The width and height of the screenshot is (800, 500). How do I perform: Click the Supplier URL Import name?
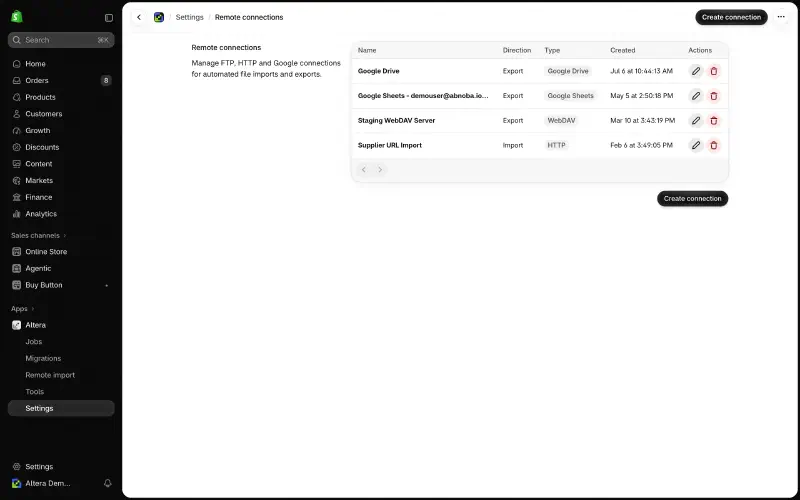390,145
